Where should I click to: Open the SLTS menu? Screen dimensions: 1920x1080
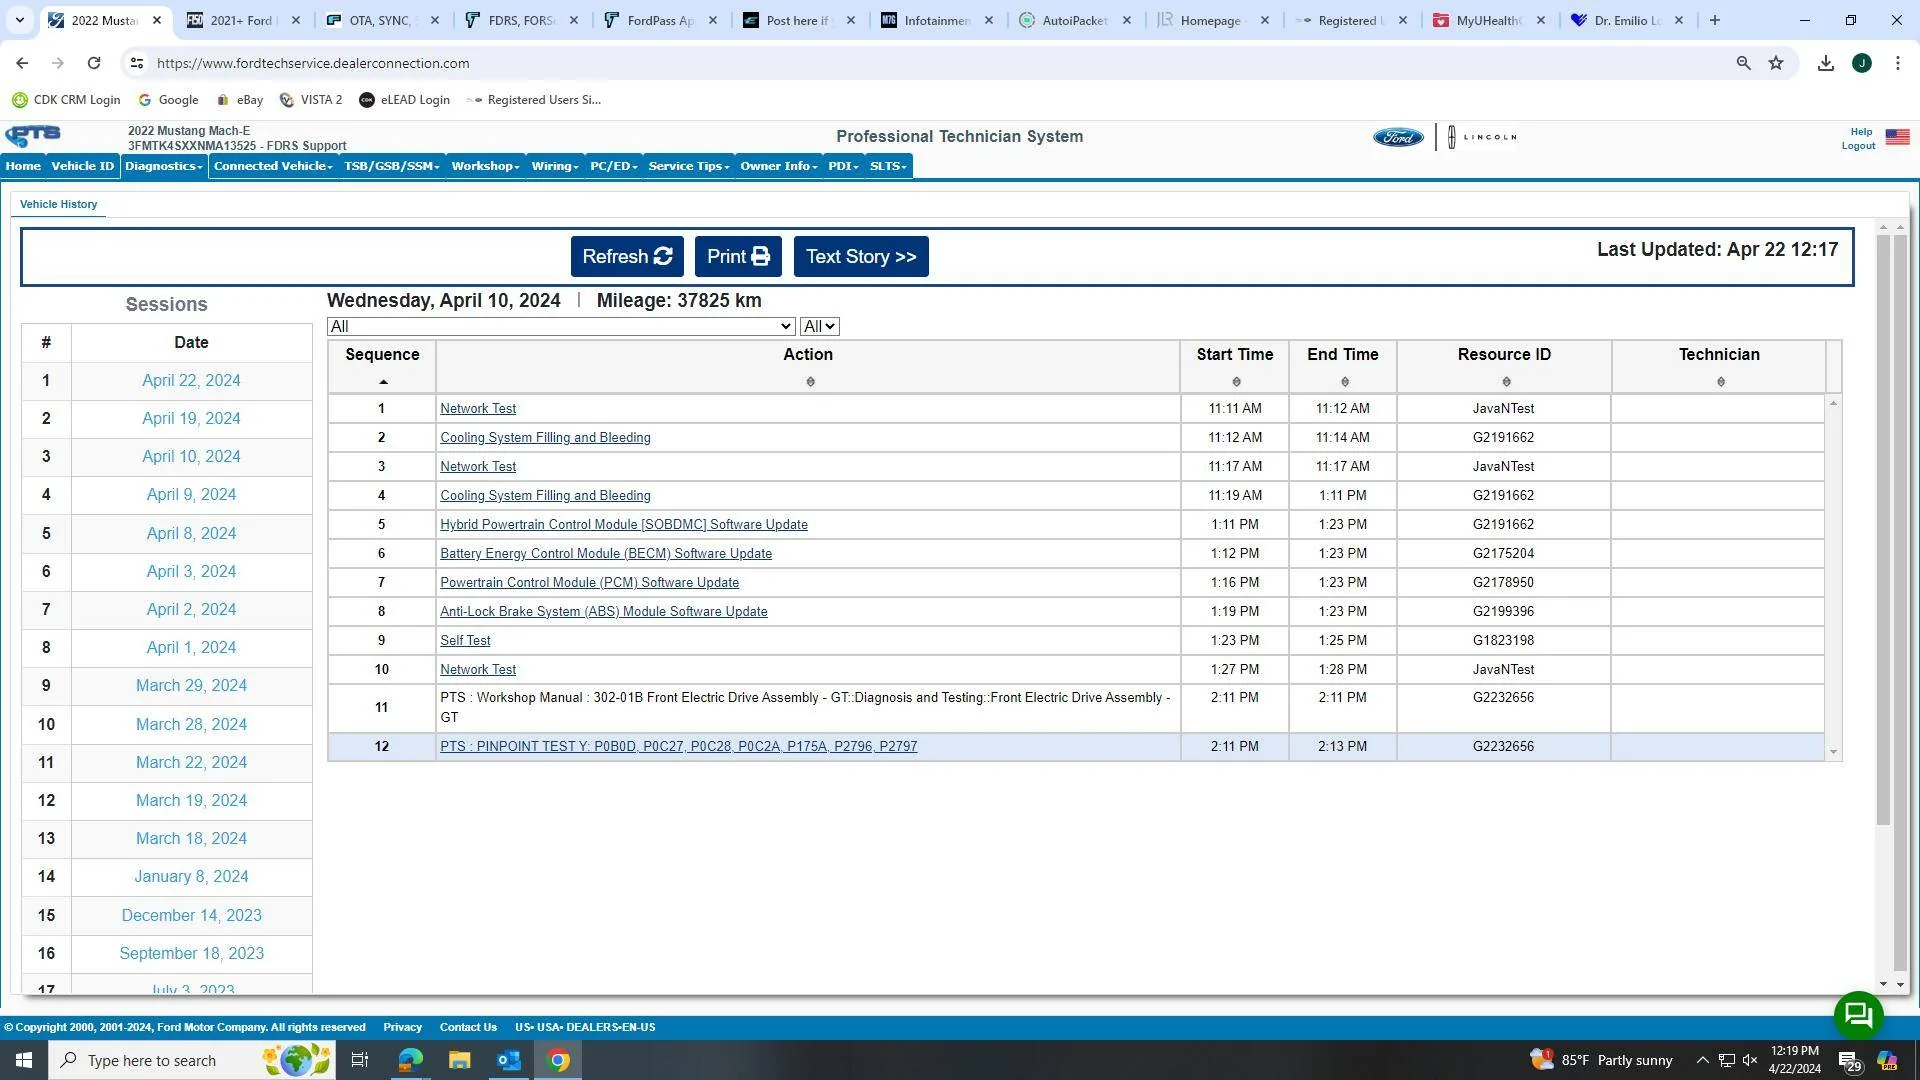888,166
